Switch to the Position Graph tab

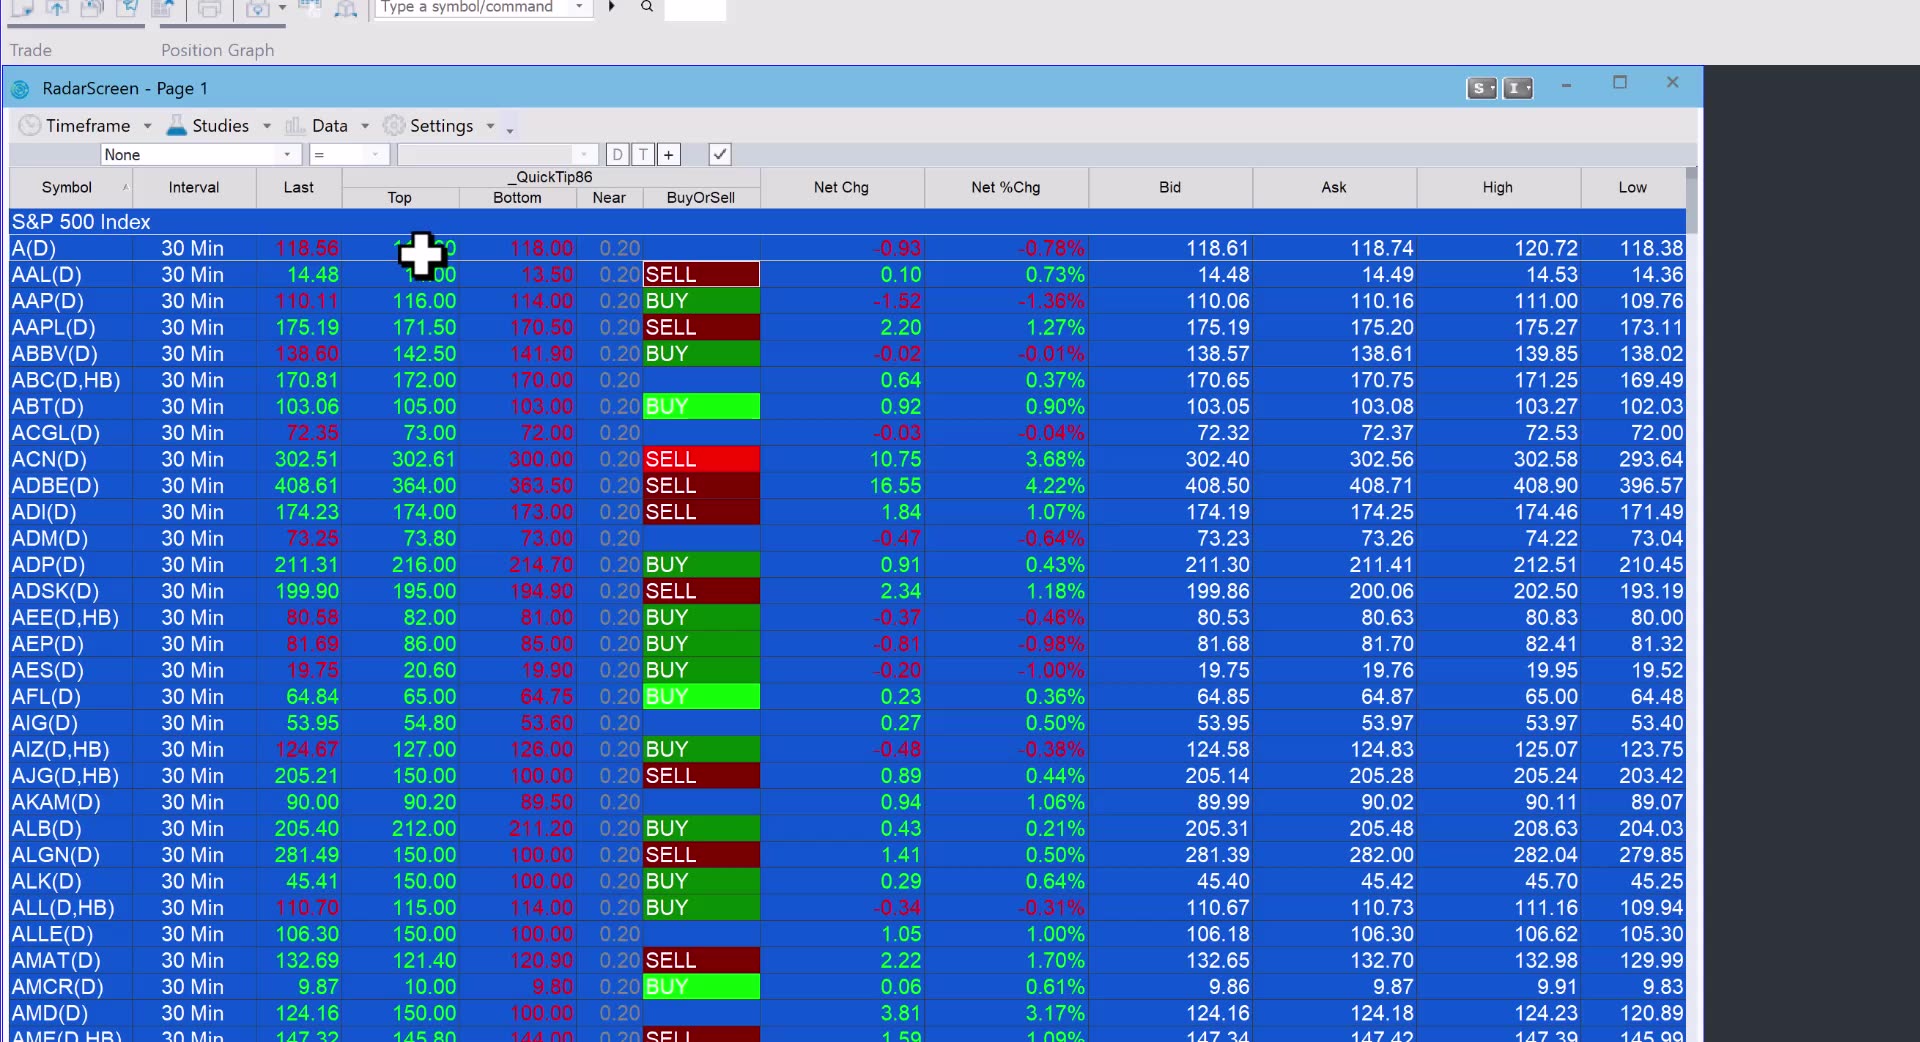click(217, 50)
